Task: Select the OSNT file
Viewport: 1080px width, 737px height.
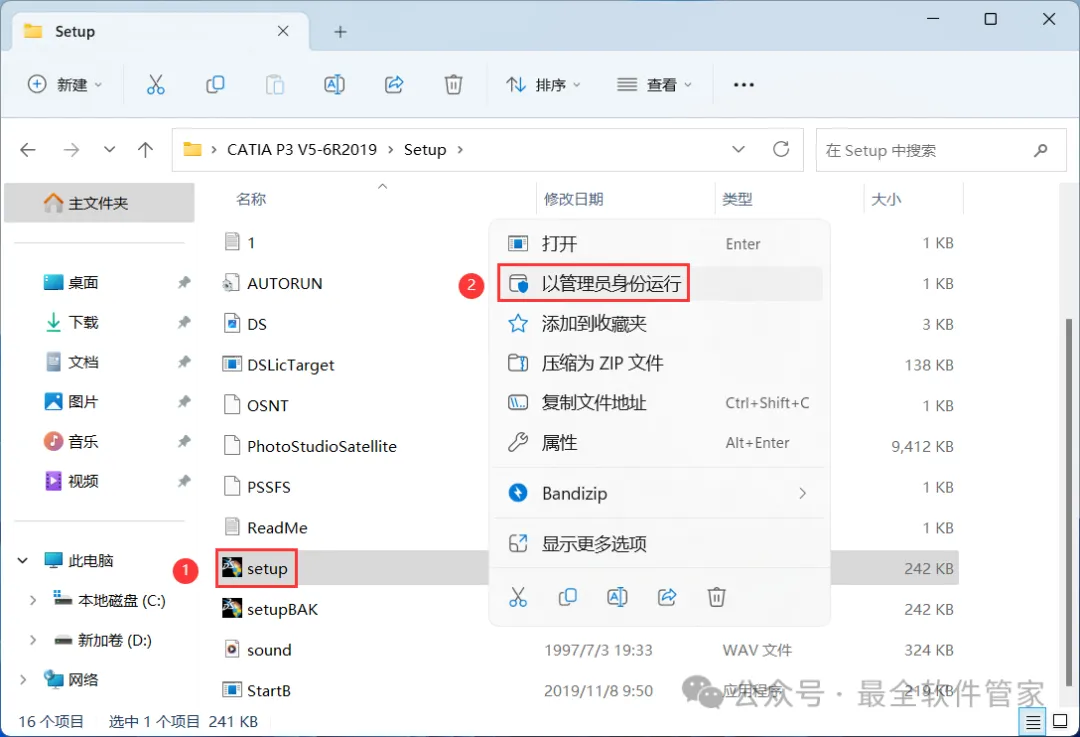Action: 267,406
